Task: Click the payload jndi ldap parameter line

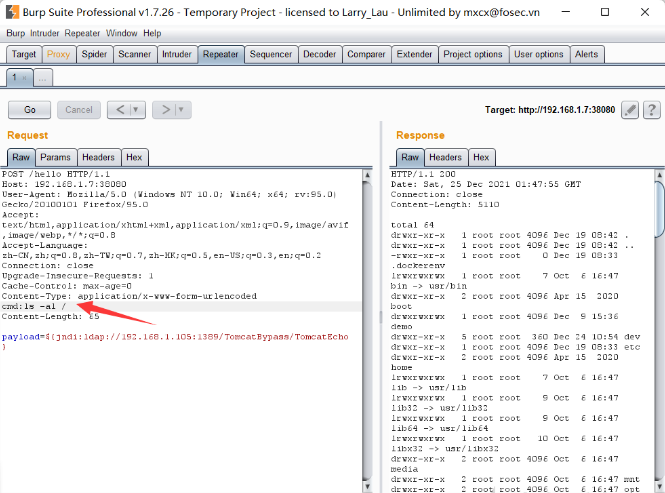Action: coord(175,342)
